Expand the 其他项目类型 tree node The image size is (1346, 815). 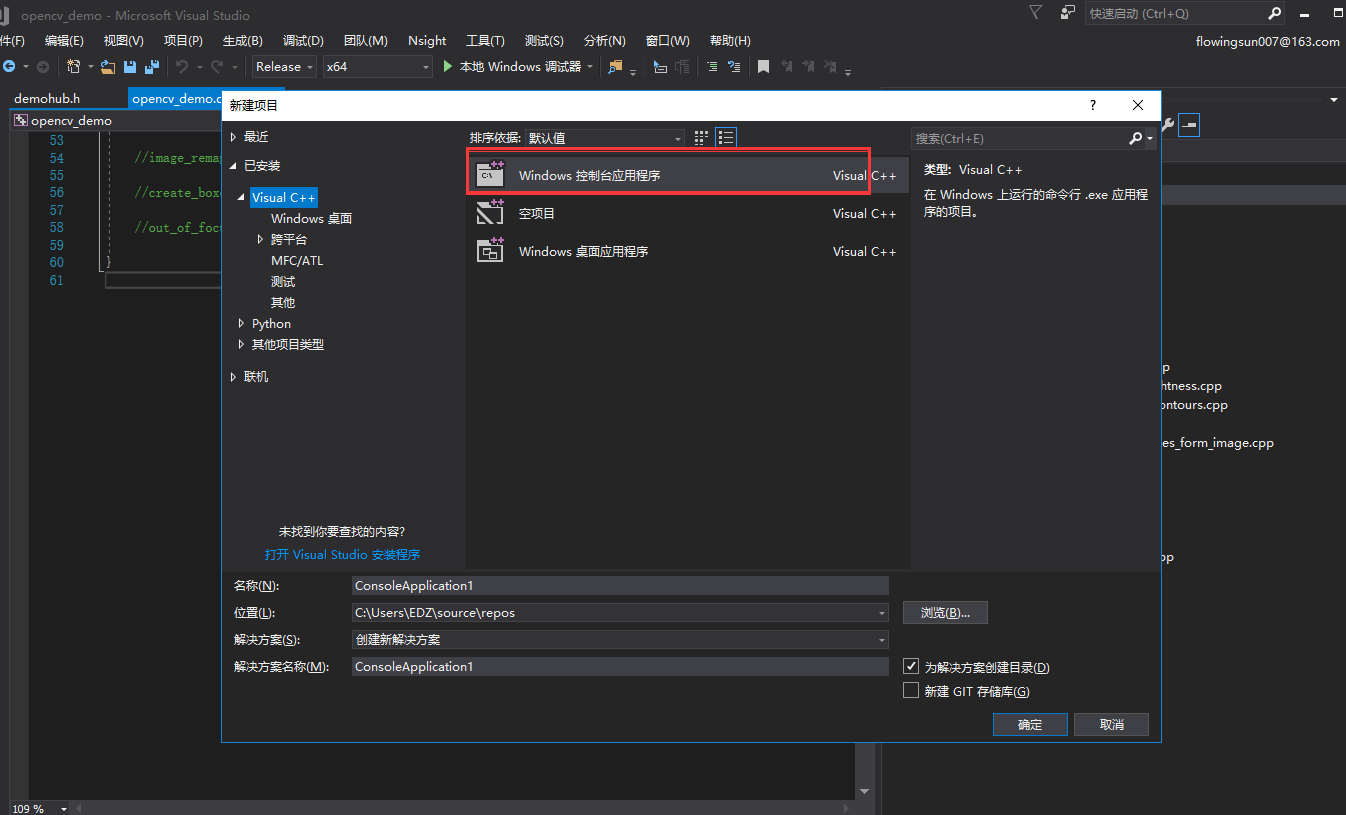click(x=241, y=345)
